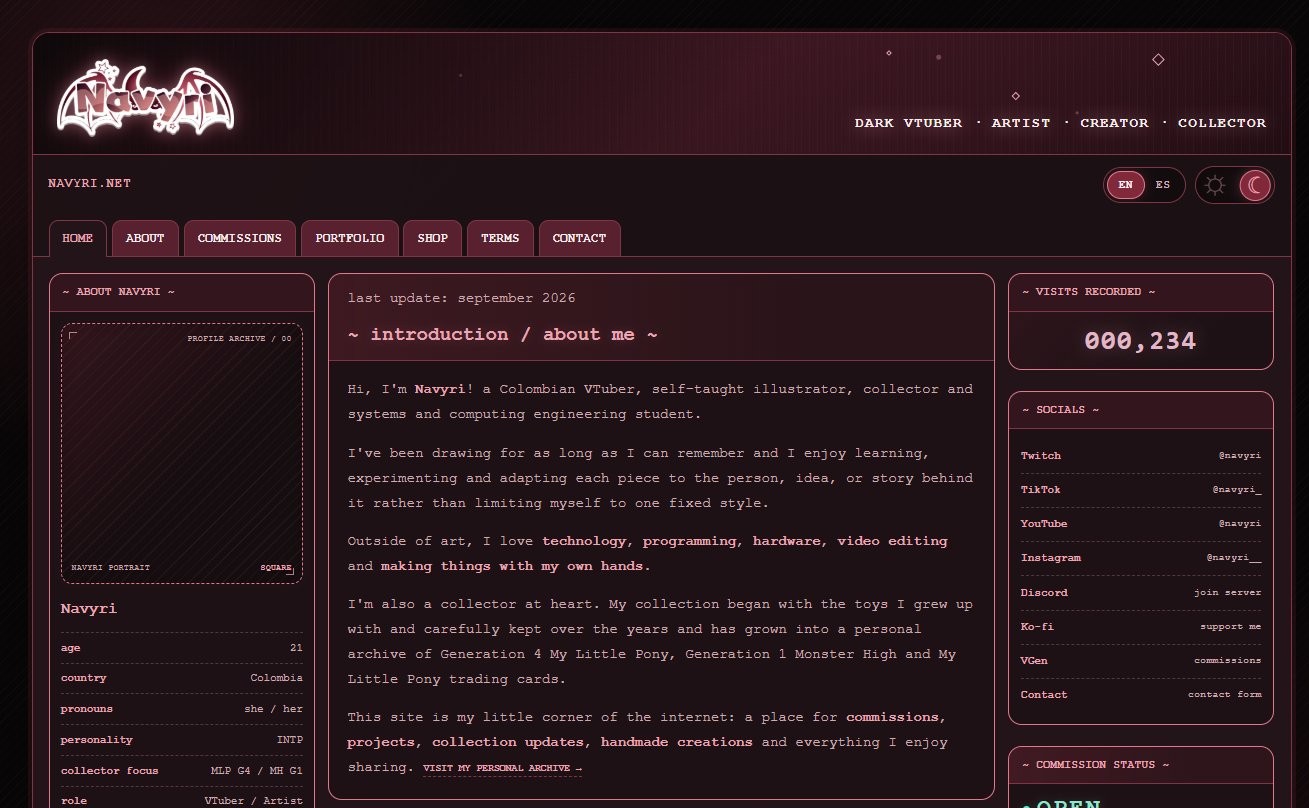The image size is (1309, 808).
Task: Click the visits counter 000,234
Action: (x=1141, y=341)
